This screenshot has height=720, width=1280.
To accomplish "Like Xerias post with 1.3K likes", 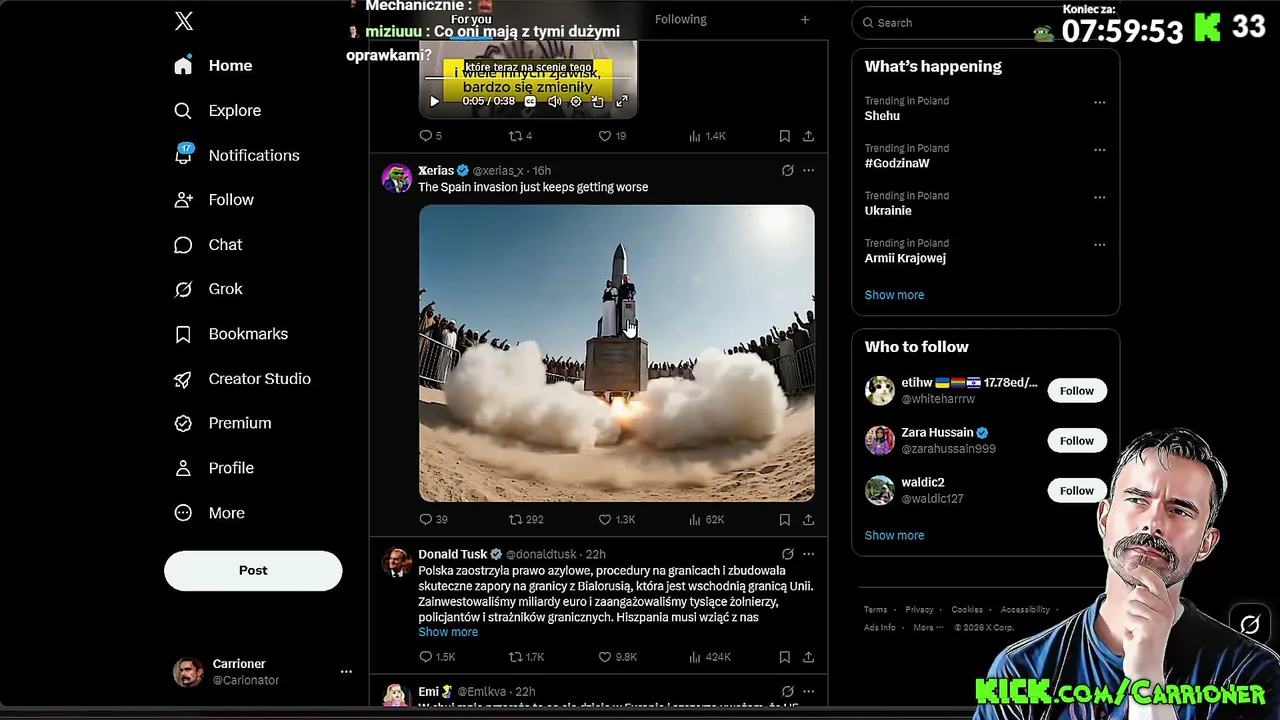I will [616, 520].
